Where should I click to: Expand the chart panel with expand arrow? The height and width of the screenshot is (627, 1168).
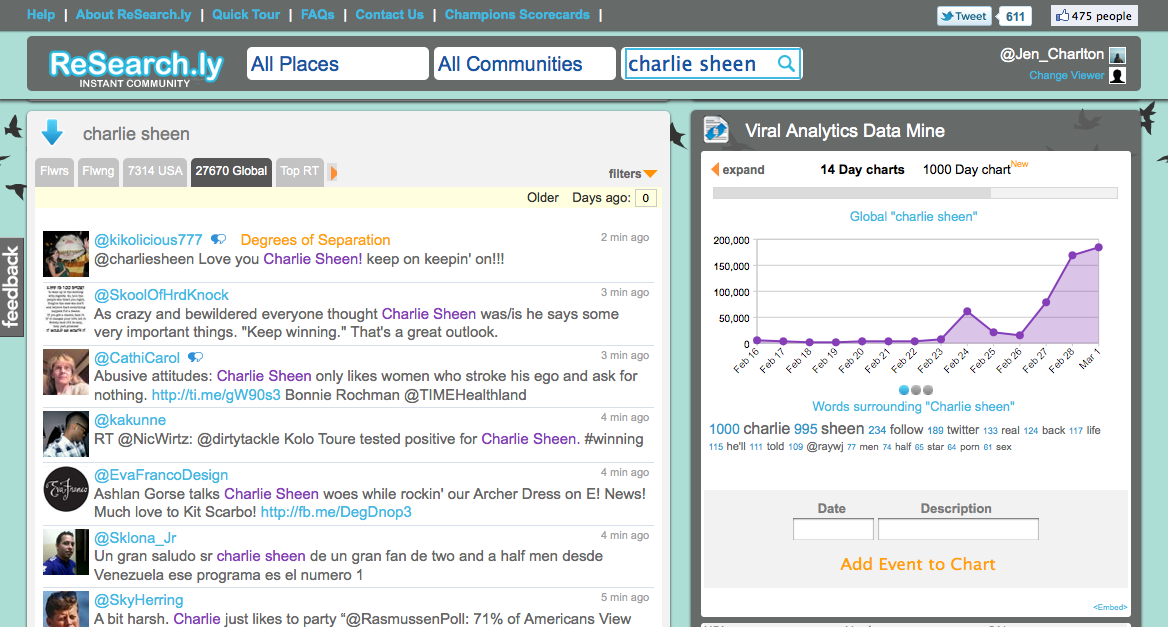[x=738, y=170]
